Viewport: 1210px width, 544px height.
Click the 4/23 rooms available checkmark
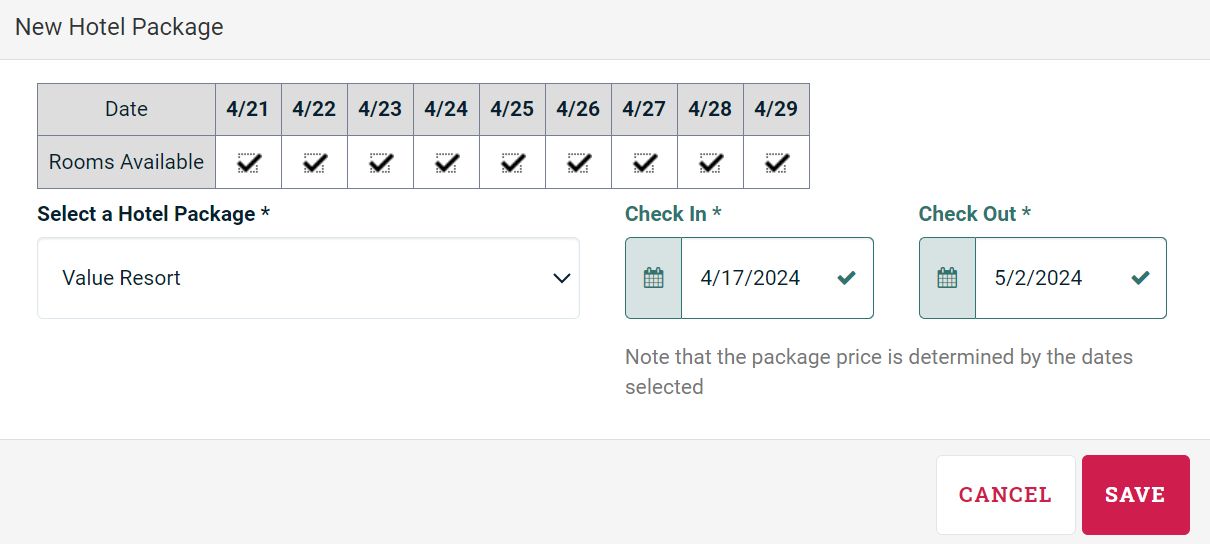[381, 162]
